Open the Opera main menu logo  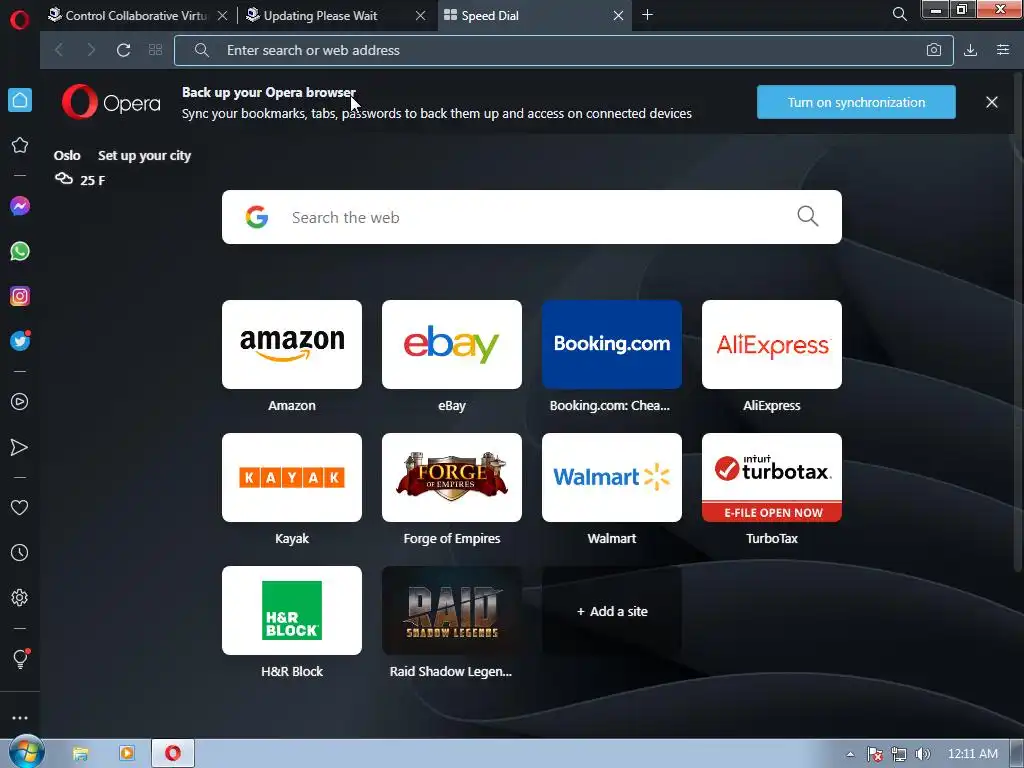(20, 20)
